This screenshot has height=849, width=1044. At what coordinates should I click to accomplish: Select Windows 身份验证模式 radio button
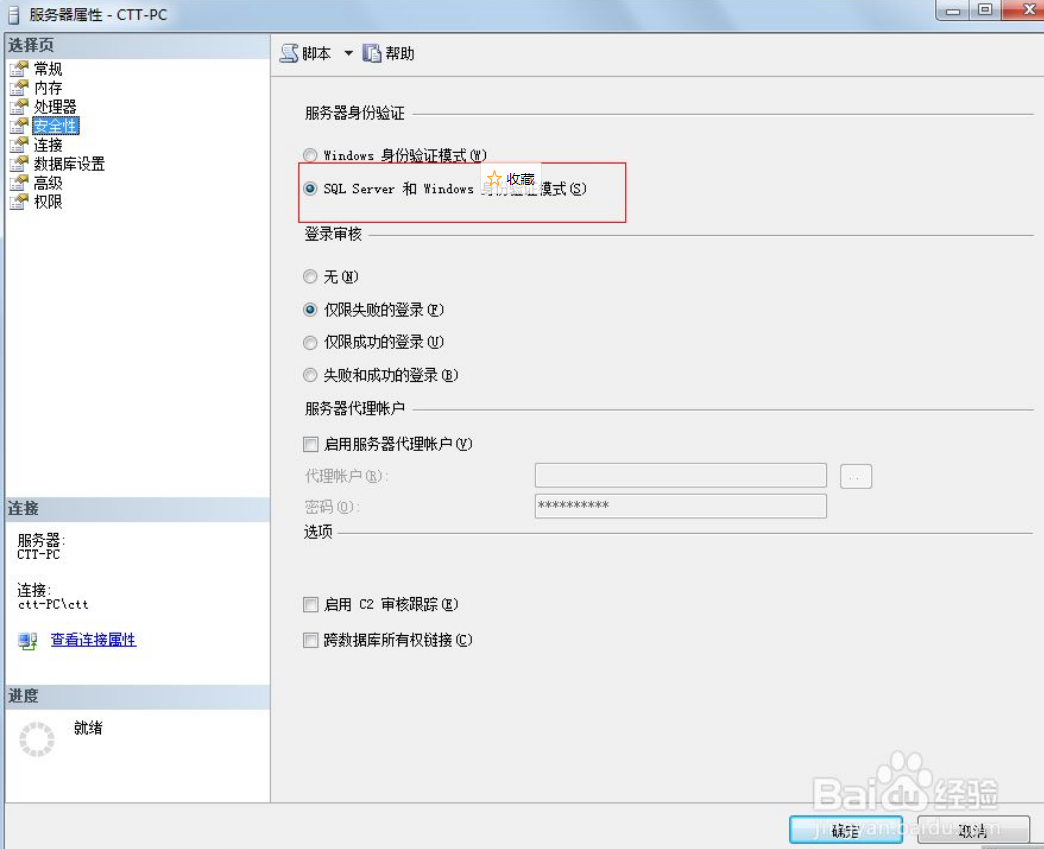(310, 155)
